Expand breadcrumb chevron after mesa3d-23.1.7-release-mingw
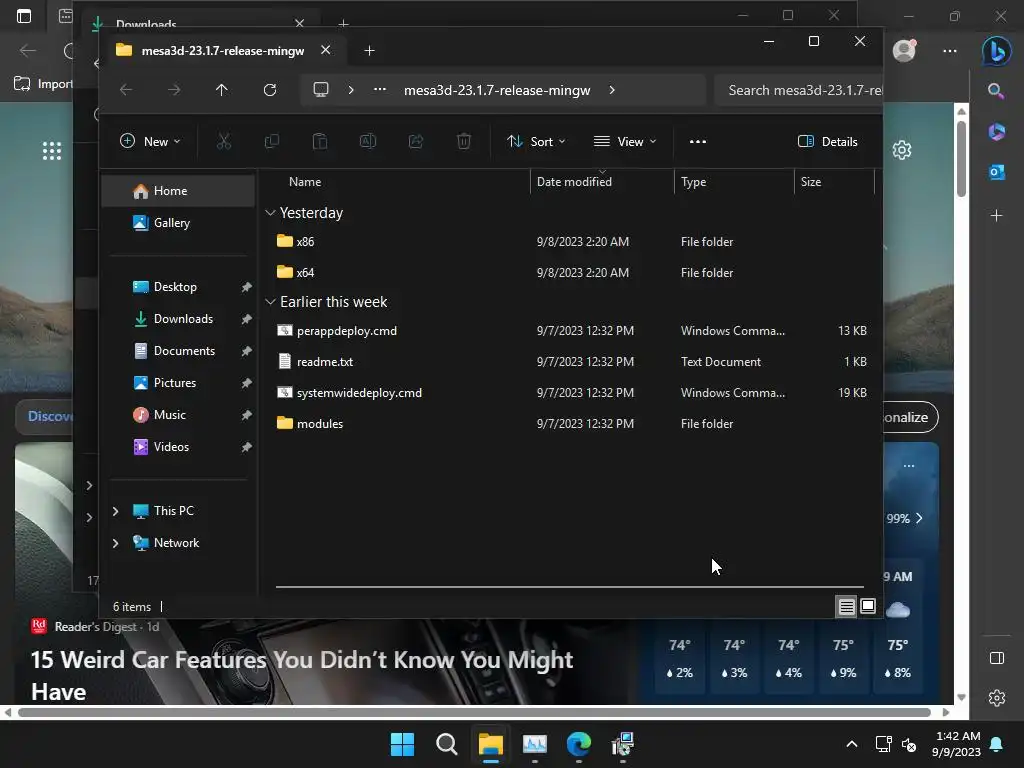This screenshot has height=768, width=1024. (612, 90)
